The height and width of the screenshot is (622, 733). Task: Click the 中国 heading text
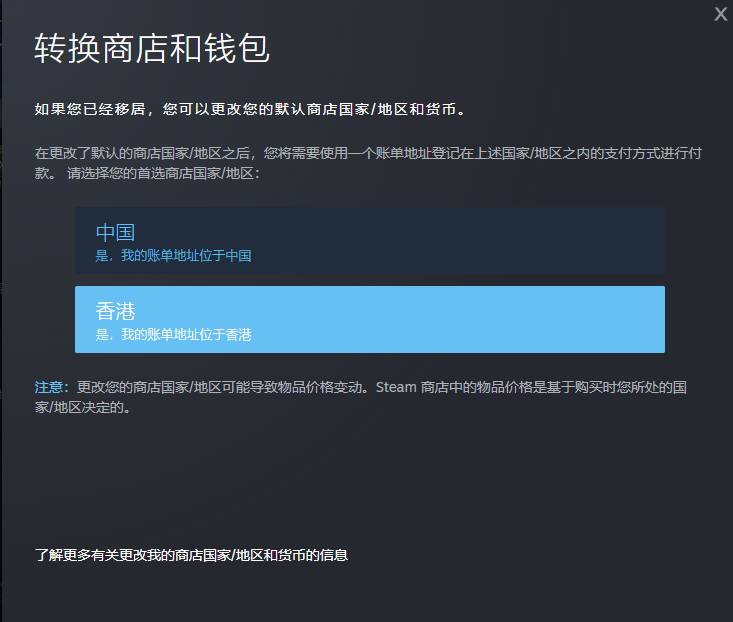pyautogui.click(x=115, y=232)
